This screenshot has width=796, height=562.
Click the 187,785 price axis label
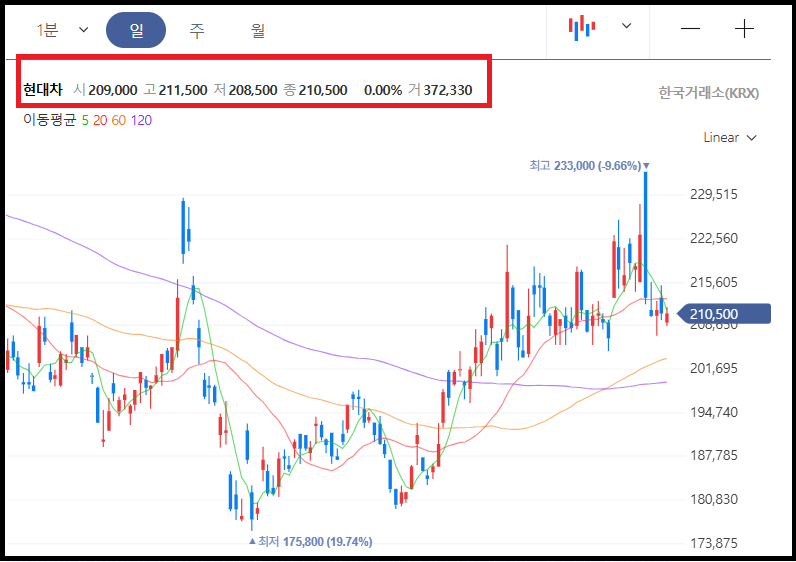click(714, 455)
